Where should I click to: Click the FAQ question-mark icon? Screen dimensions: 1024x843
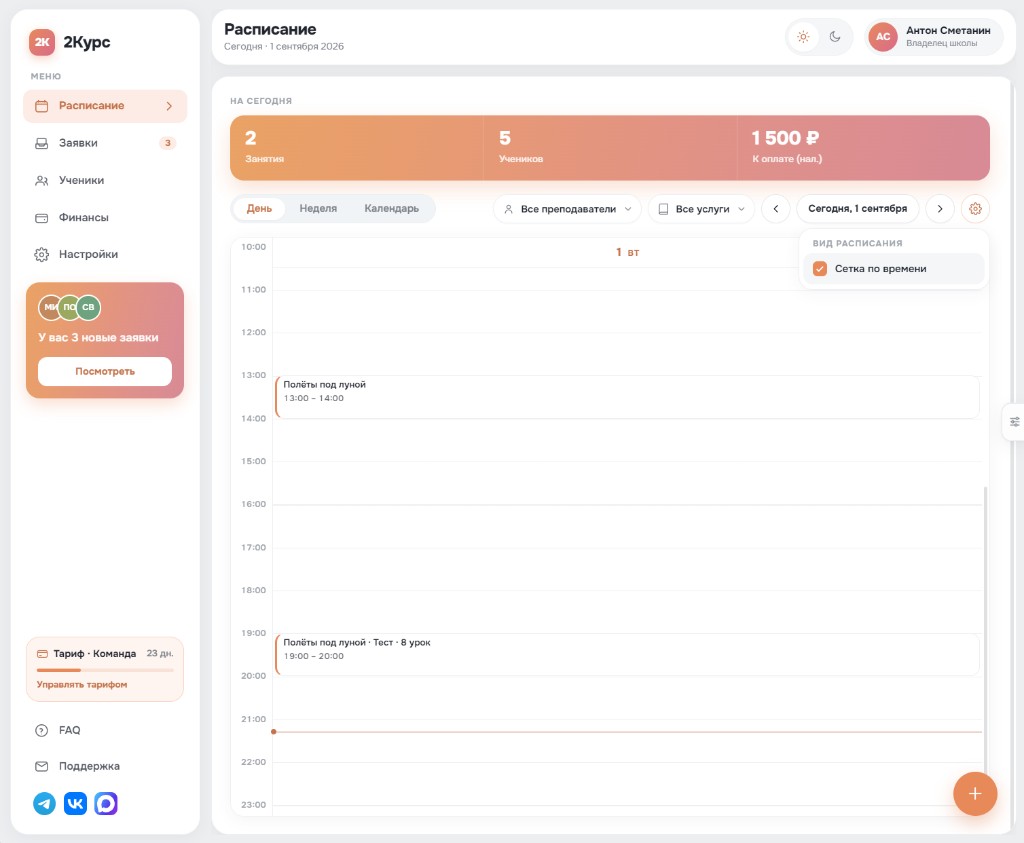tap(41, 731)
